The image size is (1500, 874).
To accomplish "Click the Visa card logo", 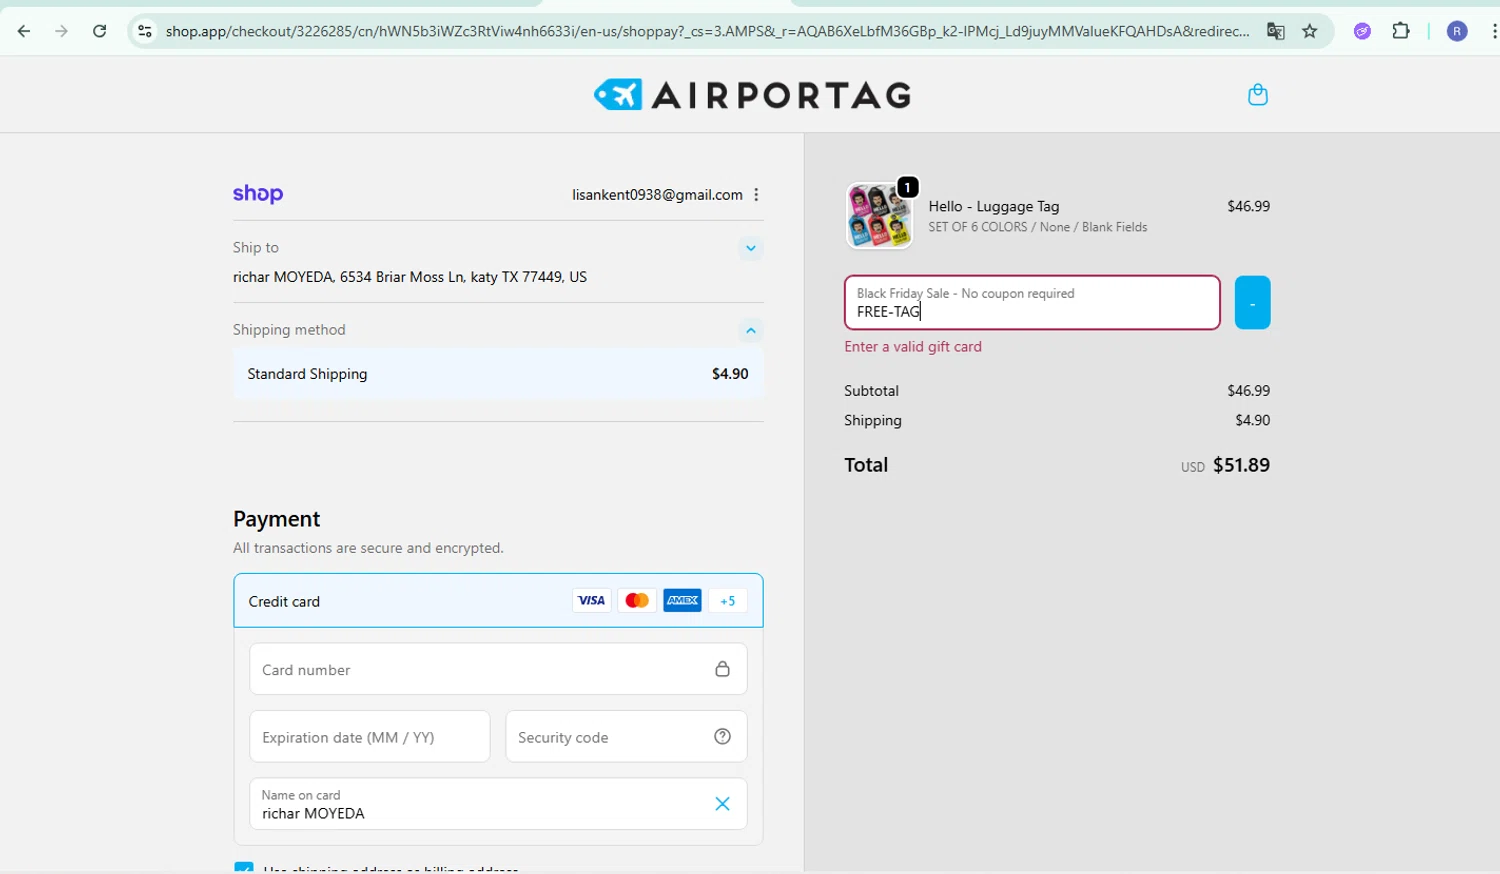I will coord(591,601).
